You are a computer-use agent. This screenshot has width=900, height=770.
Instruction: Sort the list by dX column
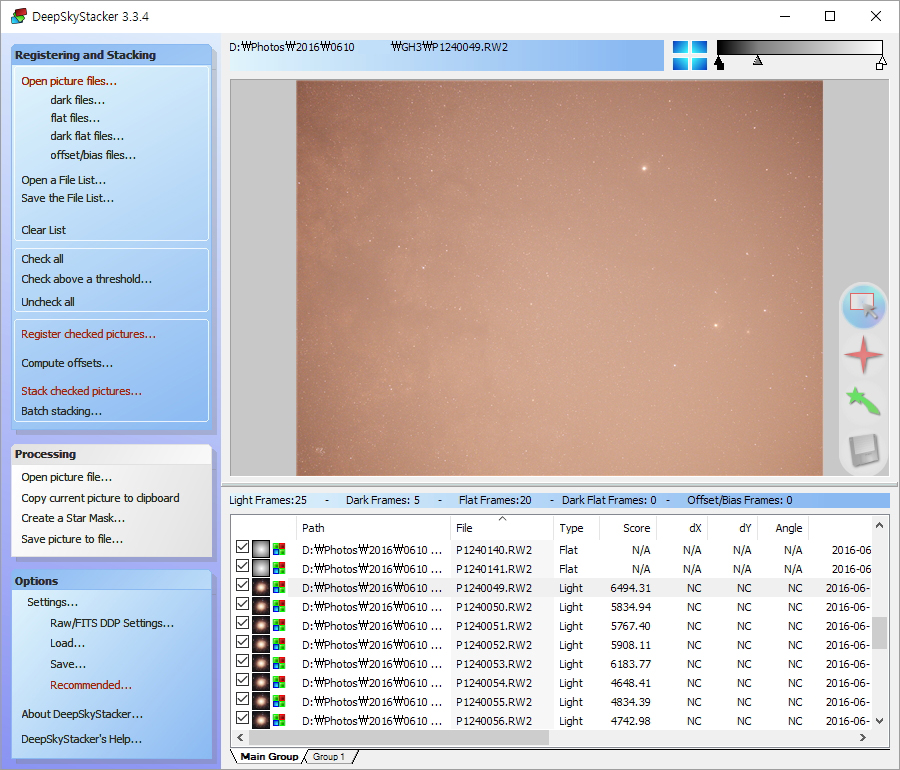point(682,528)
